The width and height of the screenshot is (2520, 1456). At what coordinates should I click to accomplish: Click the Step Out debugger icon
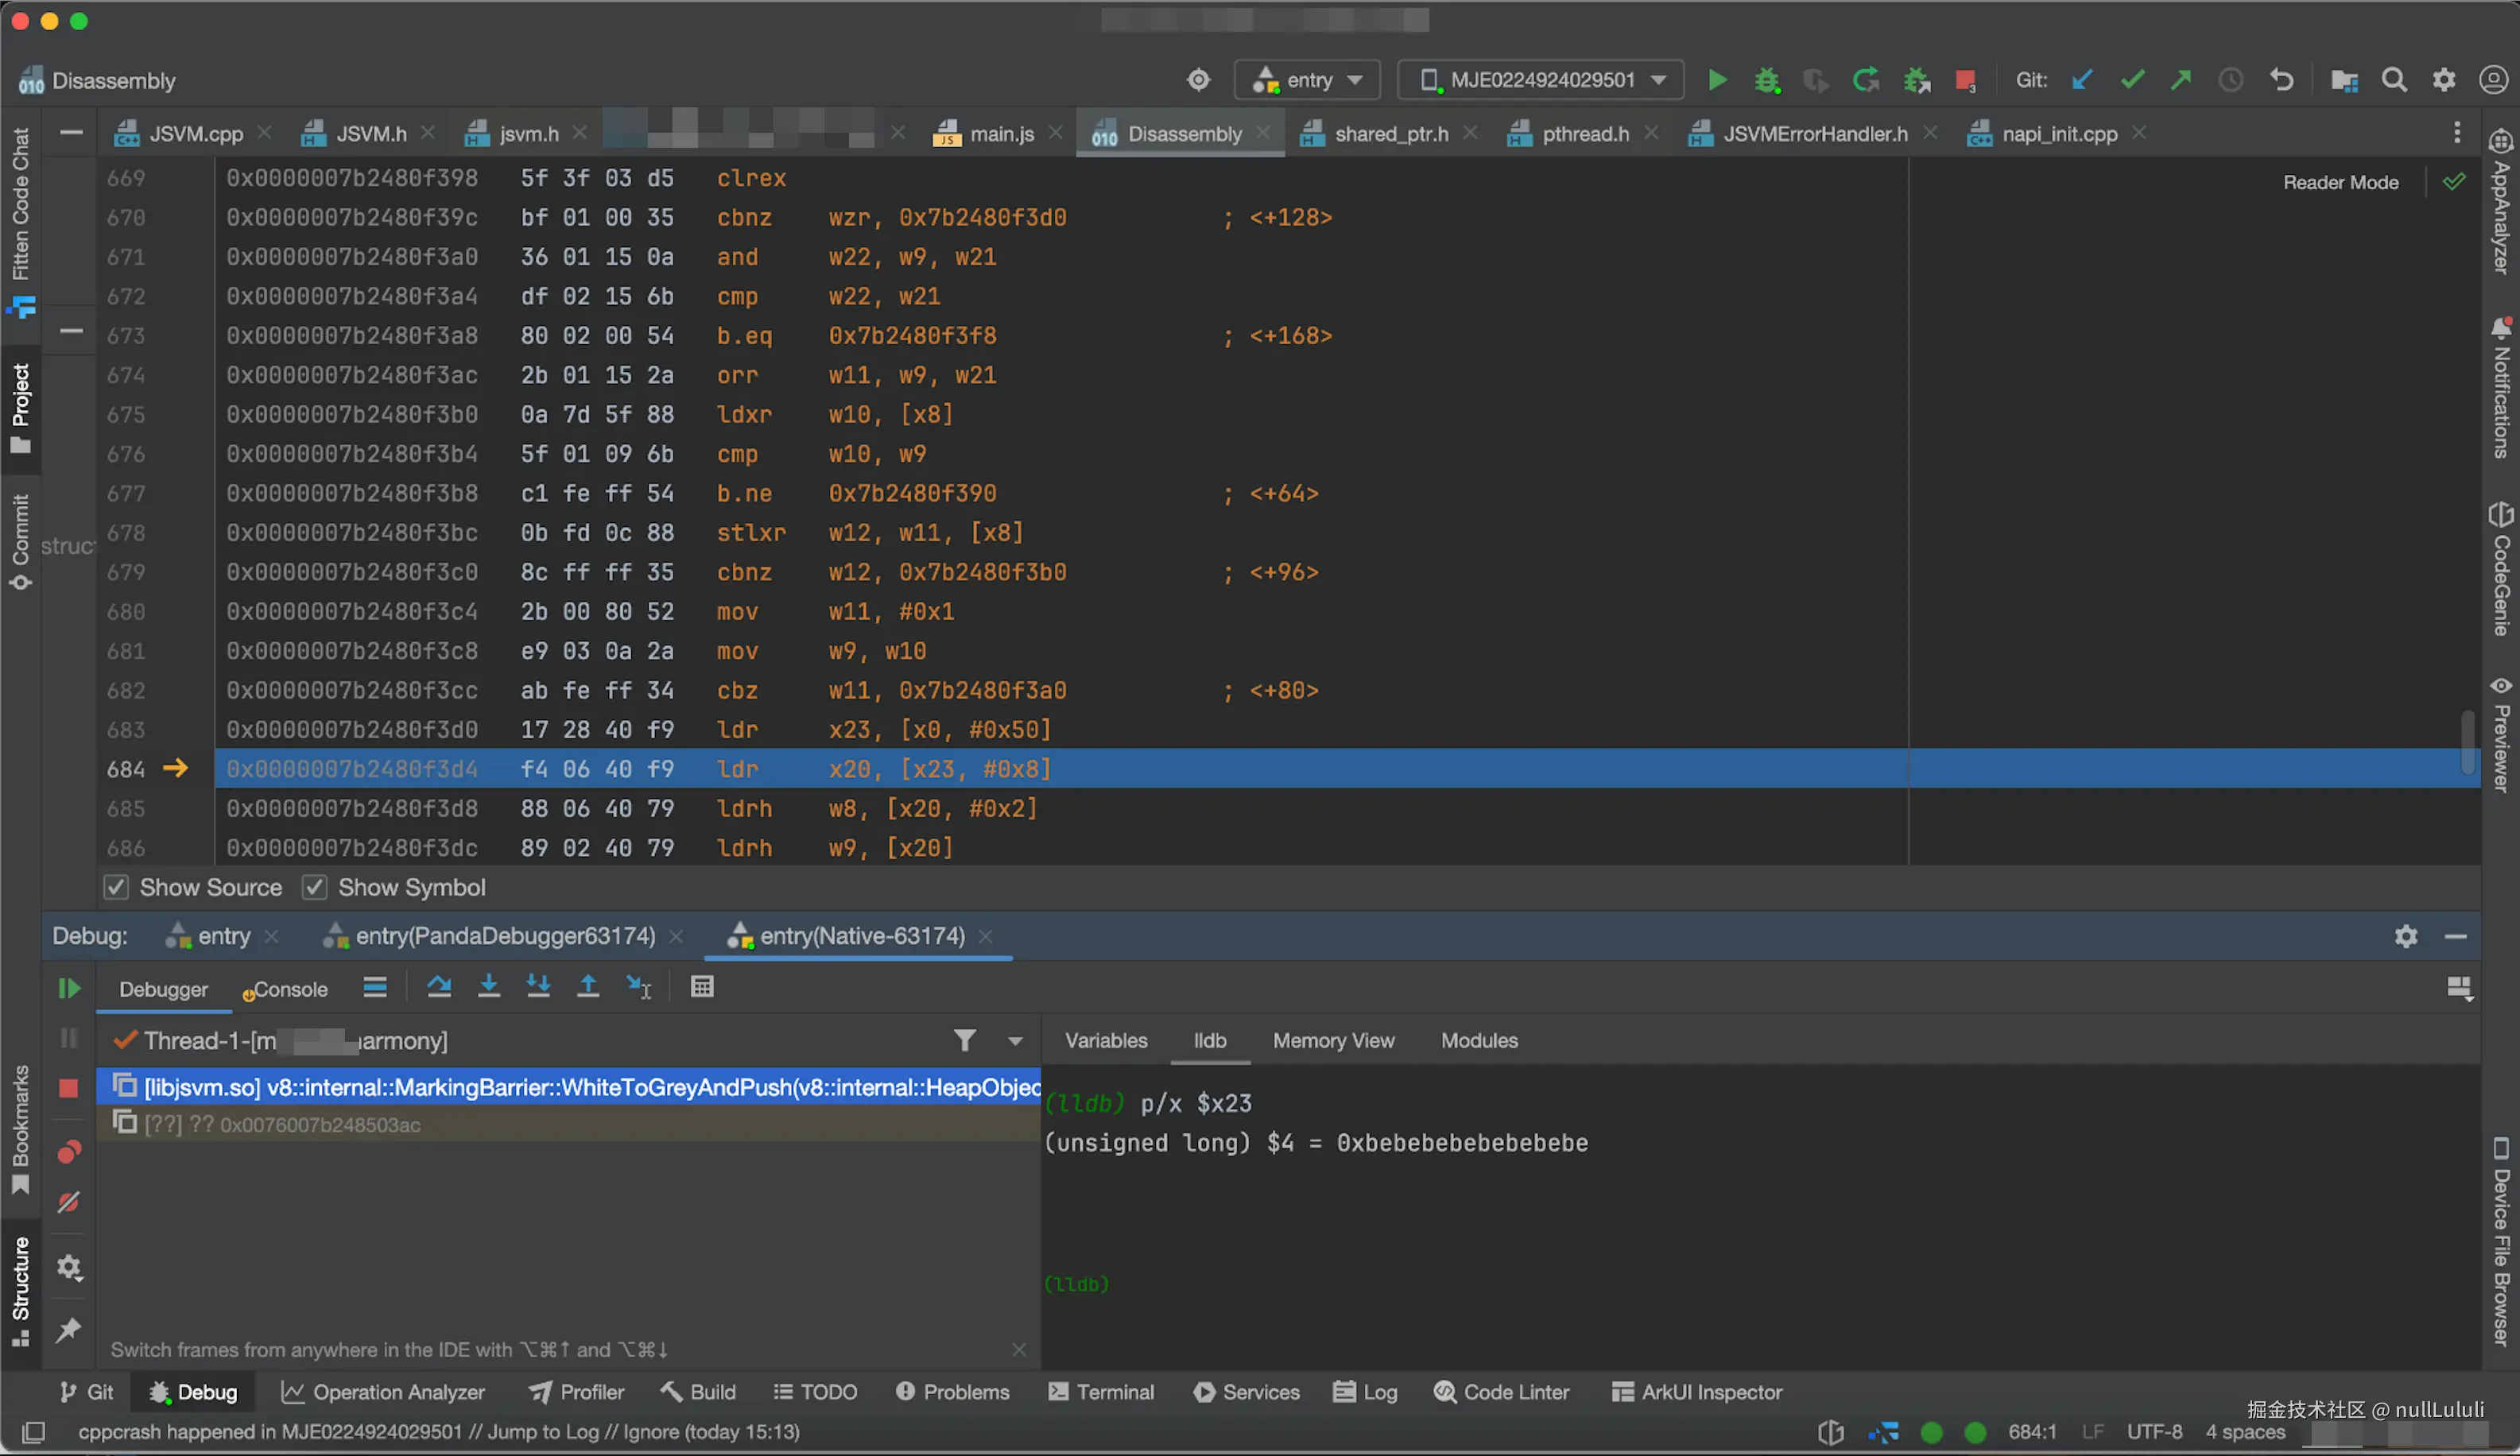(588, 988)
